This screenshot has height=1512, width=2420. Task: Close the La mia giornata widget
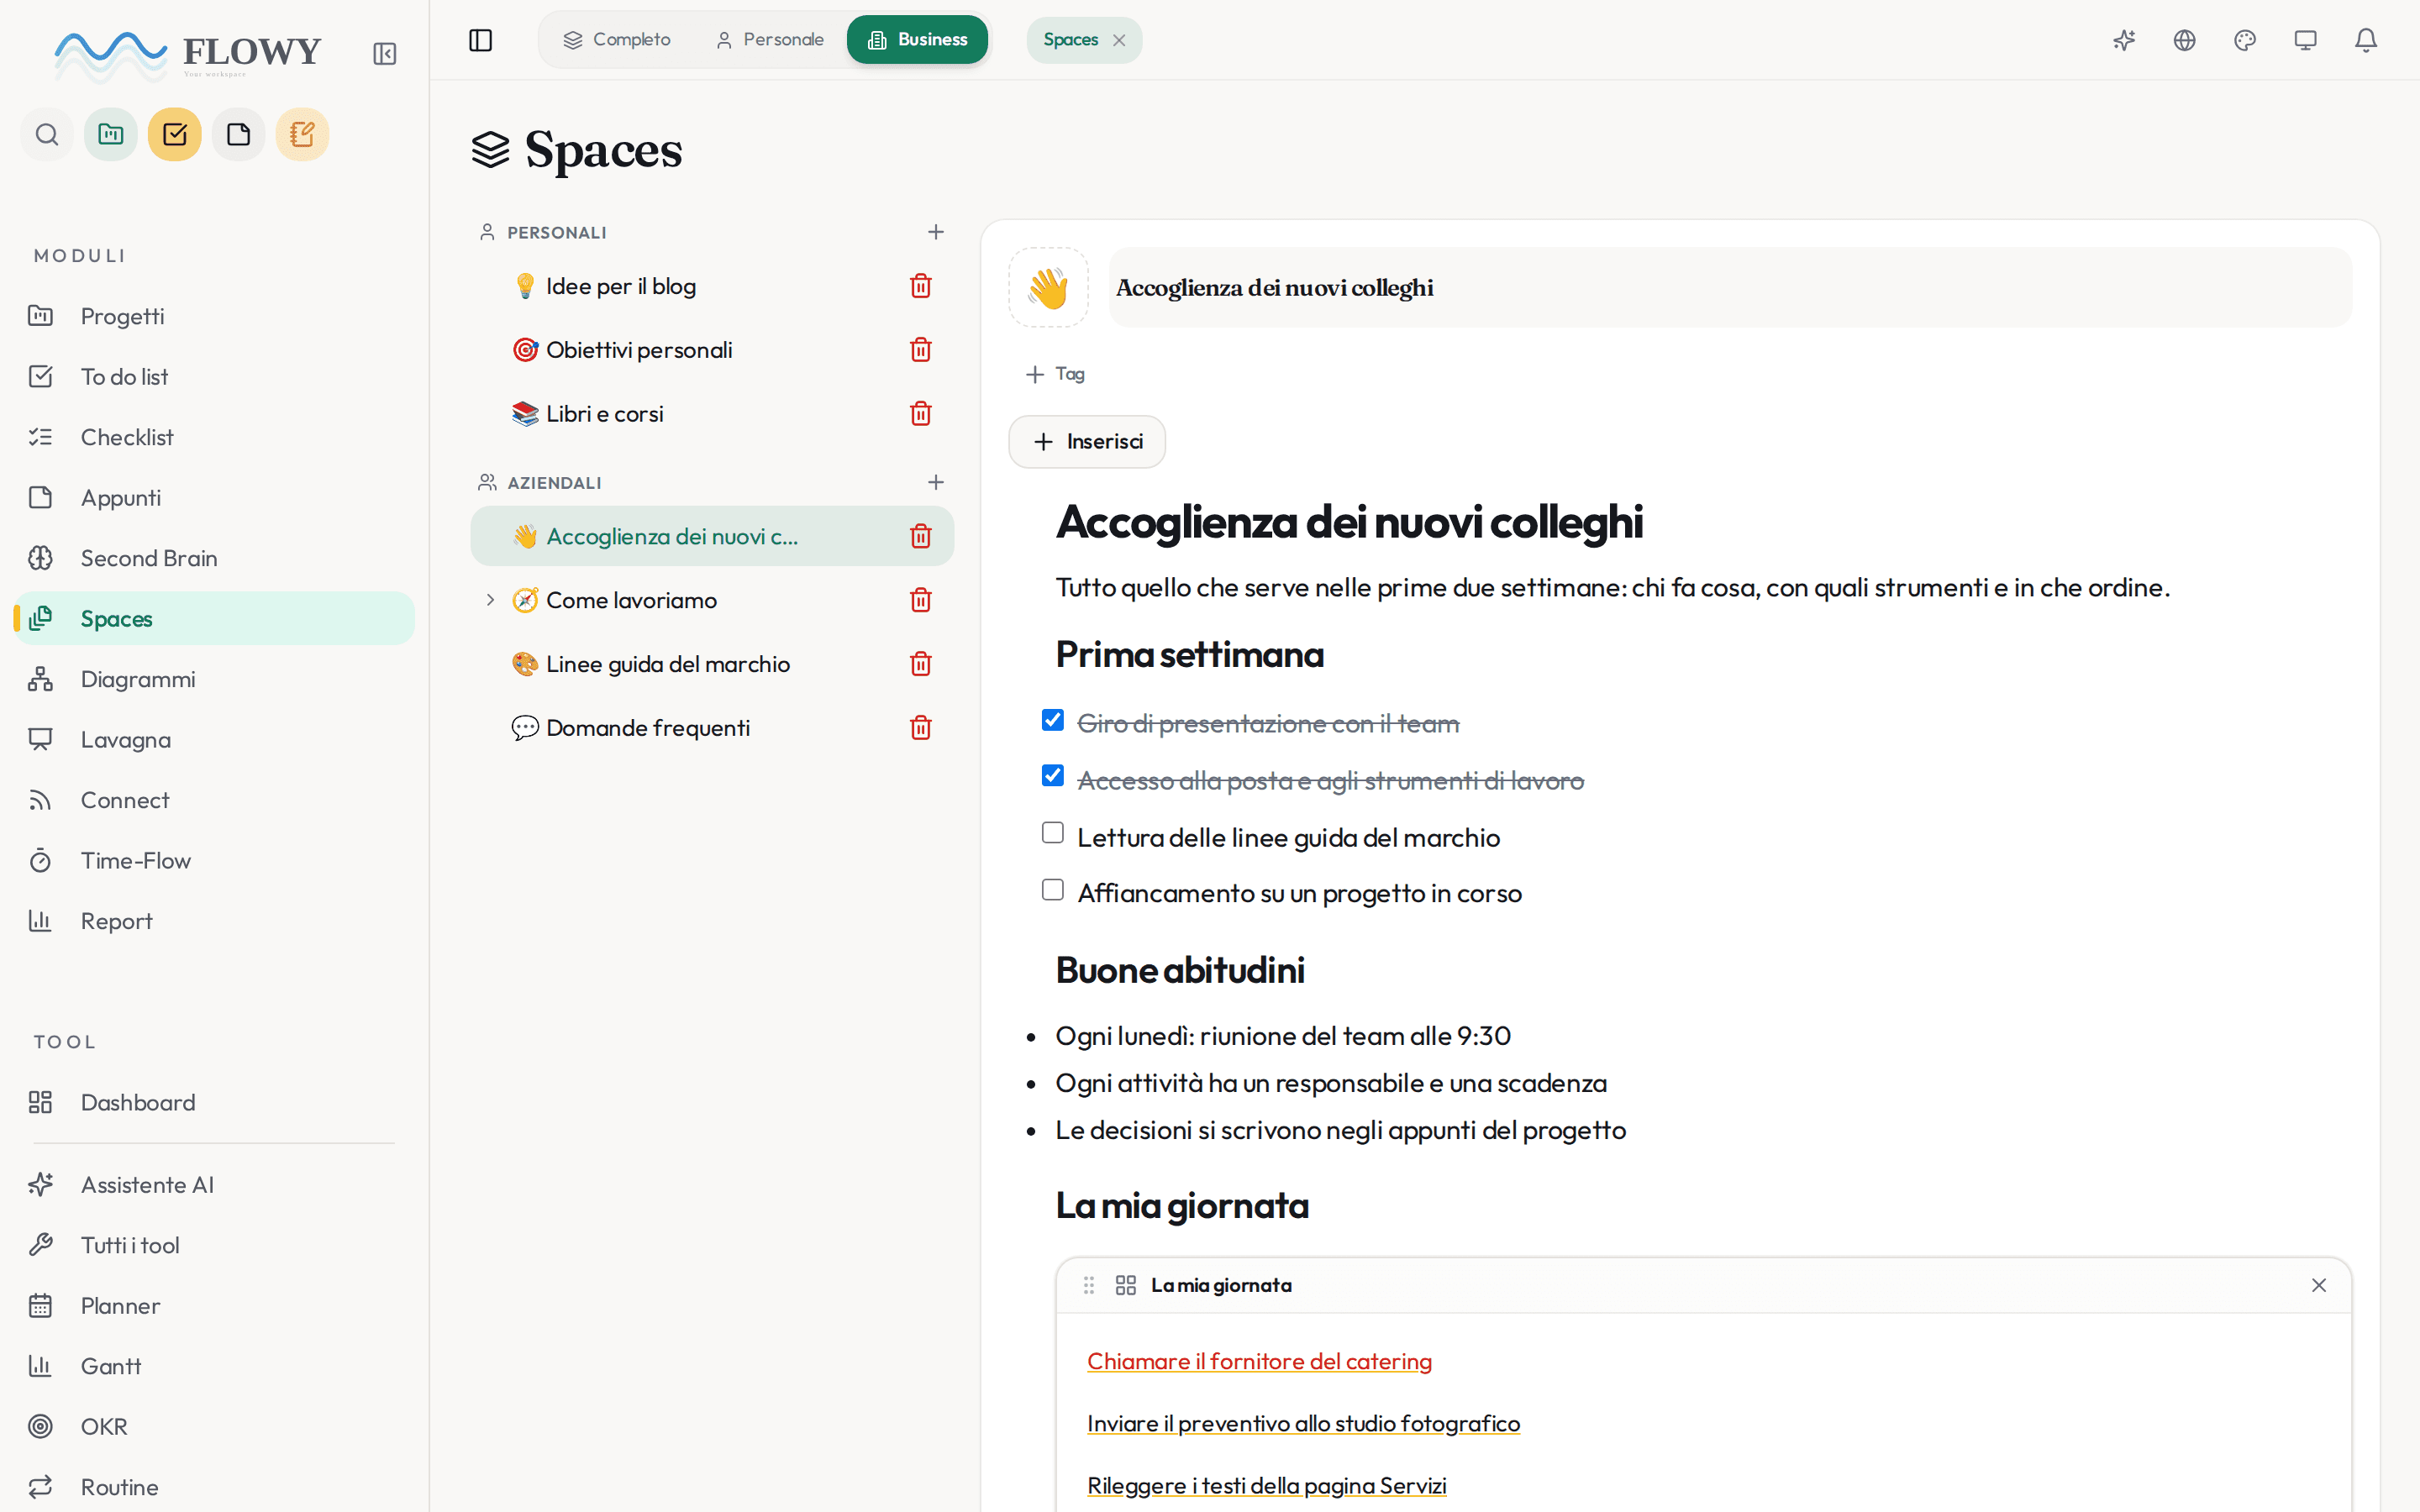click(2319, 1285)
